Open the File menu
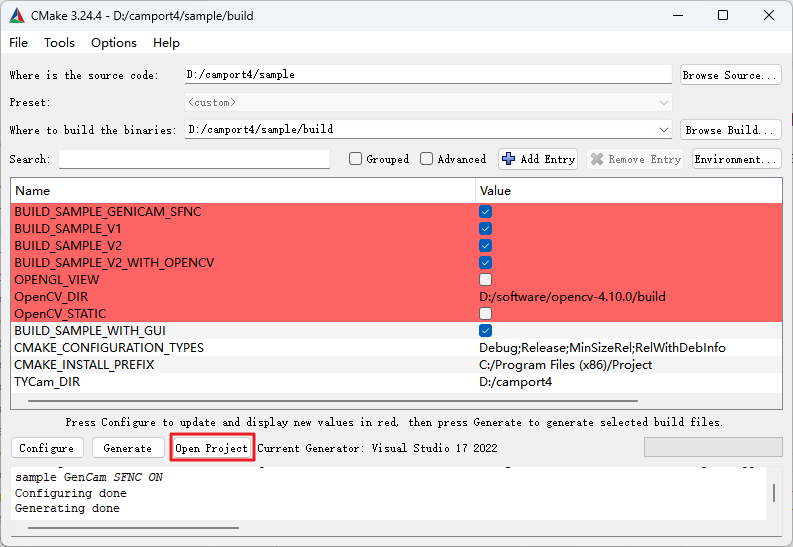Viewport: 793px width, 547px height. [x=19, y=43]
